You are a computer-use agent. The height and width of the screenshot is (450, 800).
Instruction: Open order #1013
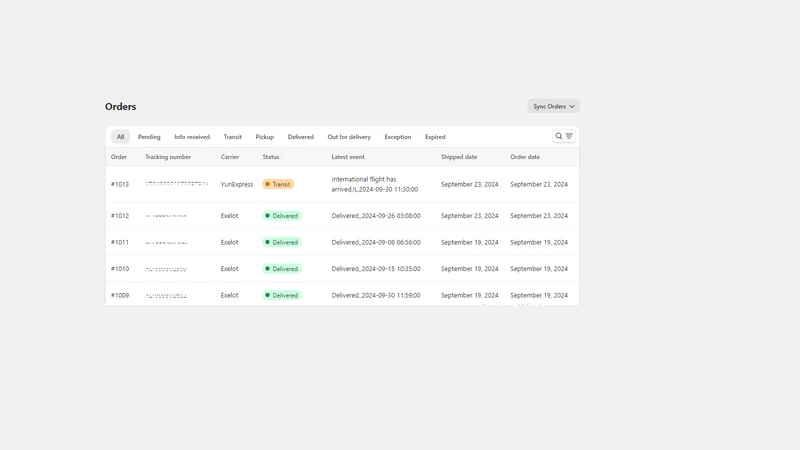(120, 184)
